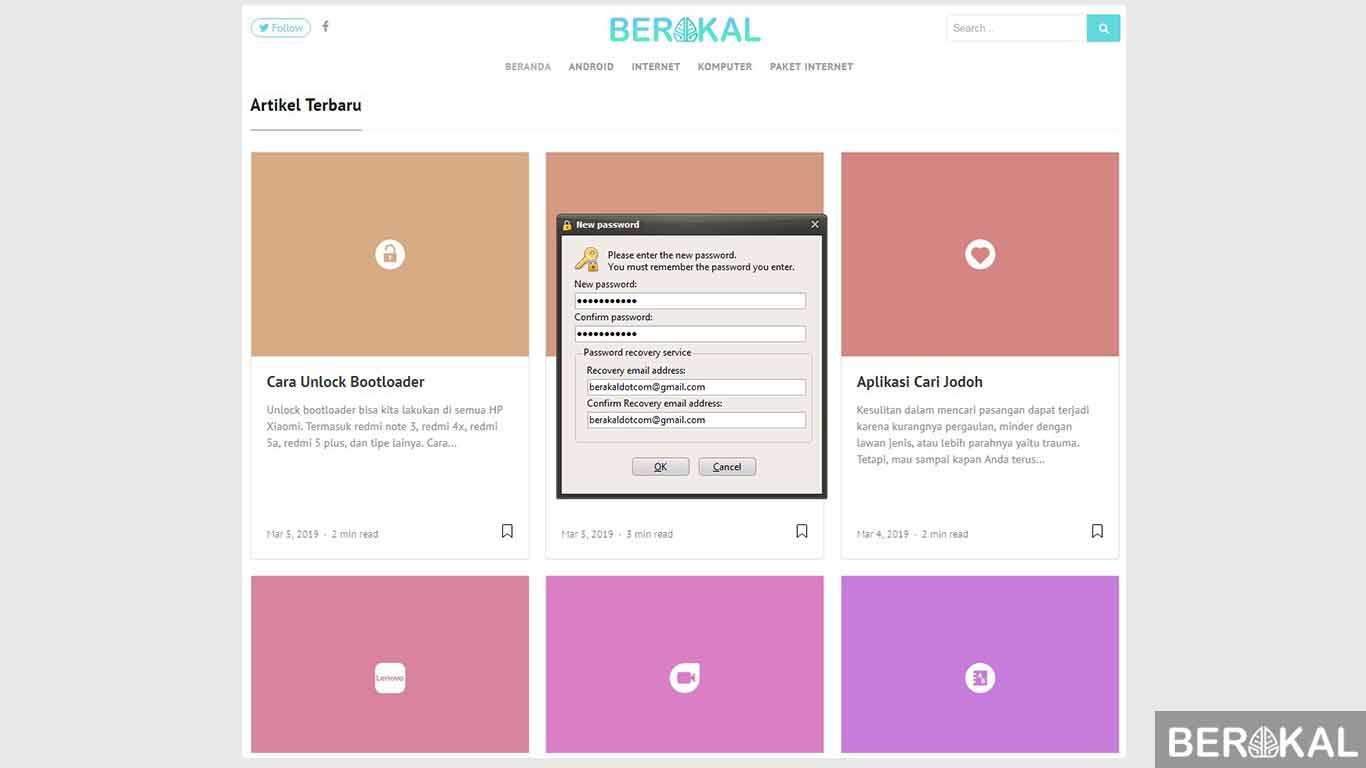Bookmark the Cara Unlock Bootloader article

click(507, 531)
